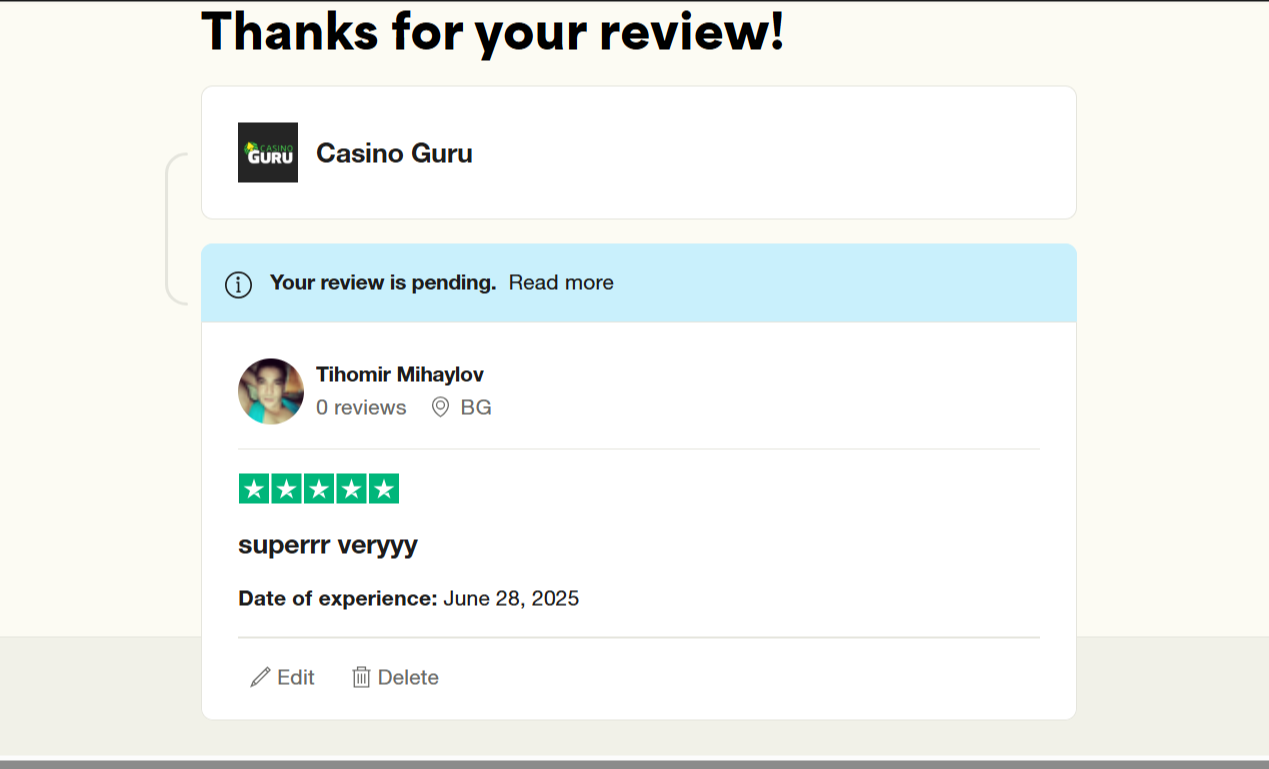This screenshot has height=769, width=1269.
Task: Click the Casino Guru company name
Action: coord(394,153)
